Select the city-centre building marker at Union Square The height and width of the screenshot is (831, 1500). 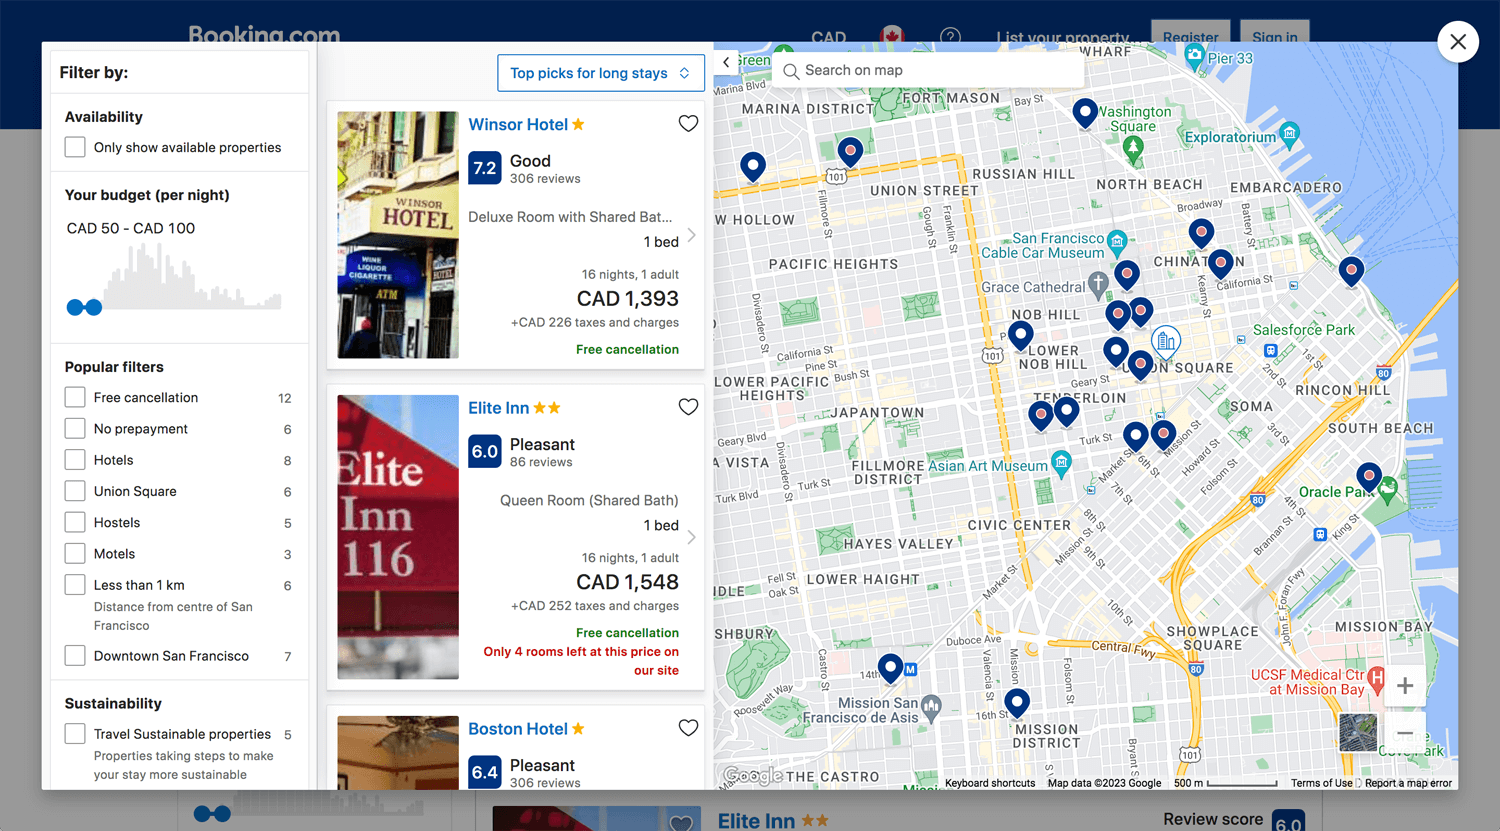tap(1165, 341)
